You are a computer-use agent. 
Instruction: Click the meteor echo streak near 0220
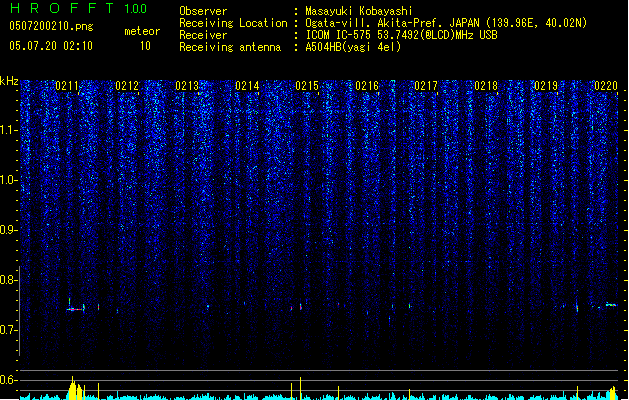coord(611,305)
